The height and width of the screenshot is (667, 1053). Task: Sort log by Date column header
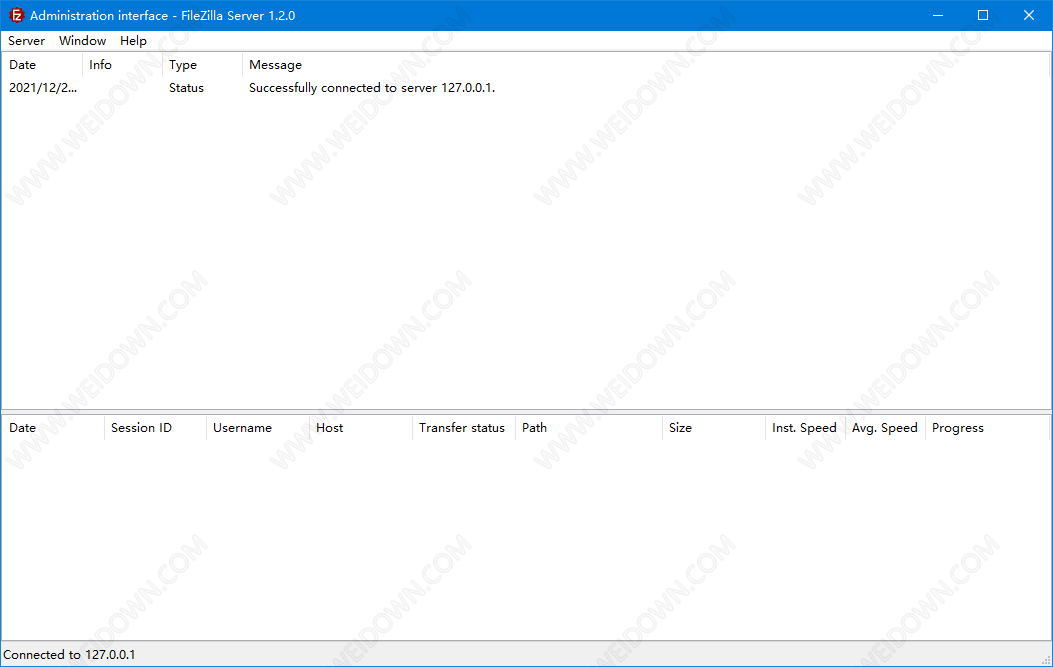(42, 64)
